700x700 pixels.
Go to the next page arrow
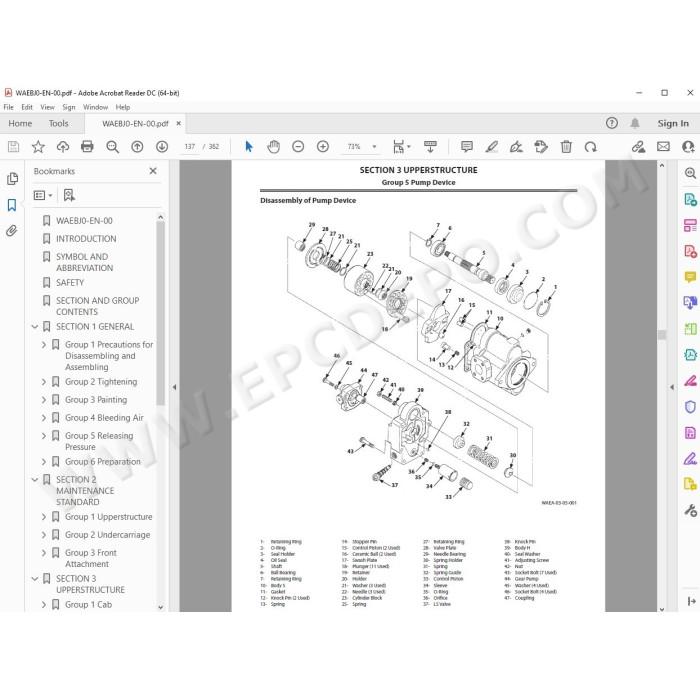[162, 146]
